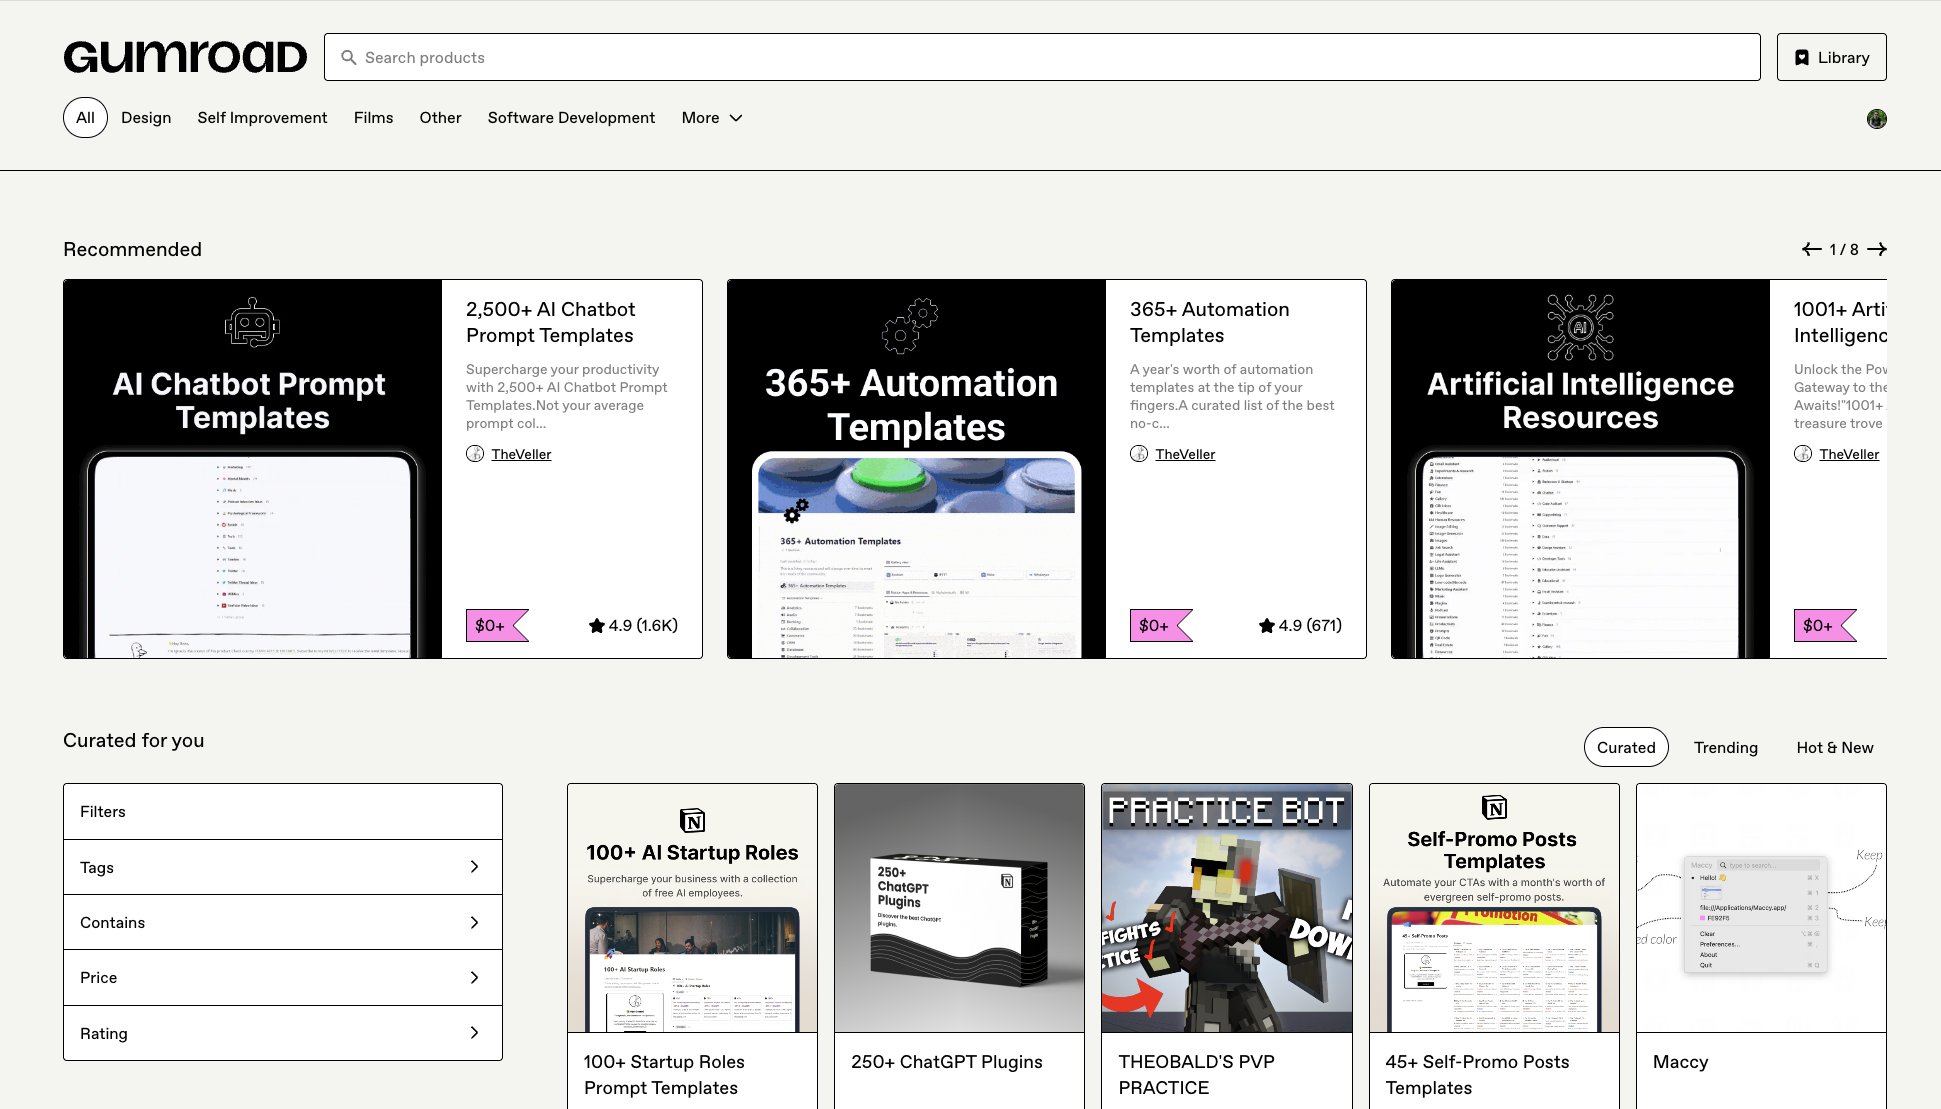Screen dimensions: 1941x1109
Task: Click star rating 4.9 (1.6K)
Action: coord(633,625)
